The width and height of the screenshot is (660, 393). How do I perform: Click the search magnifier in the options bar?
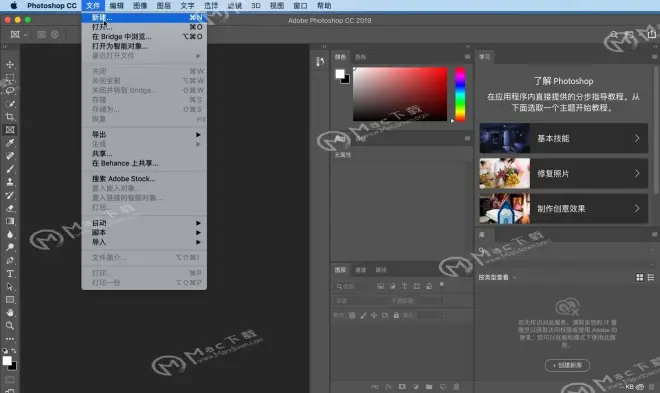(614, 34)
